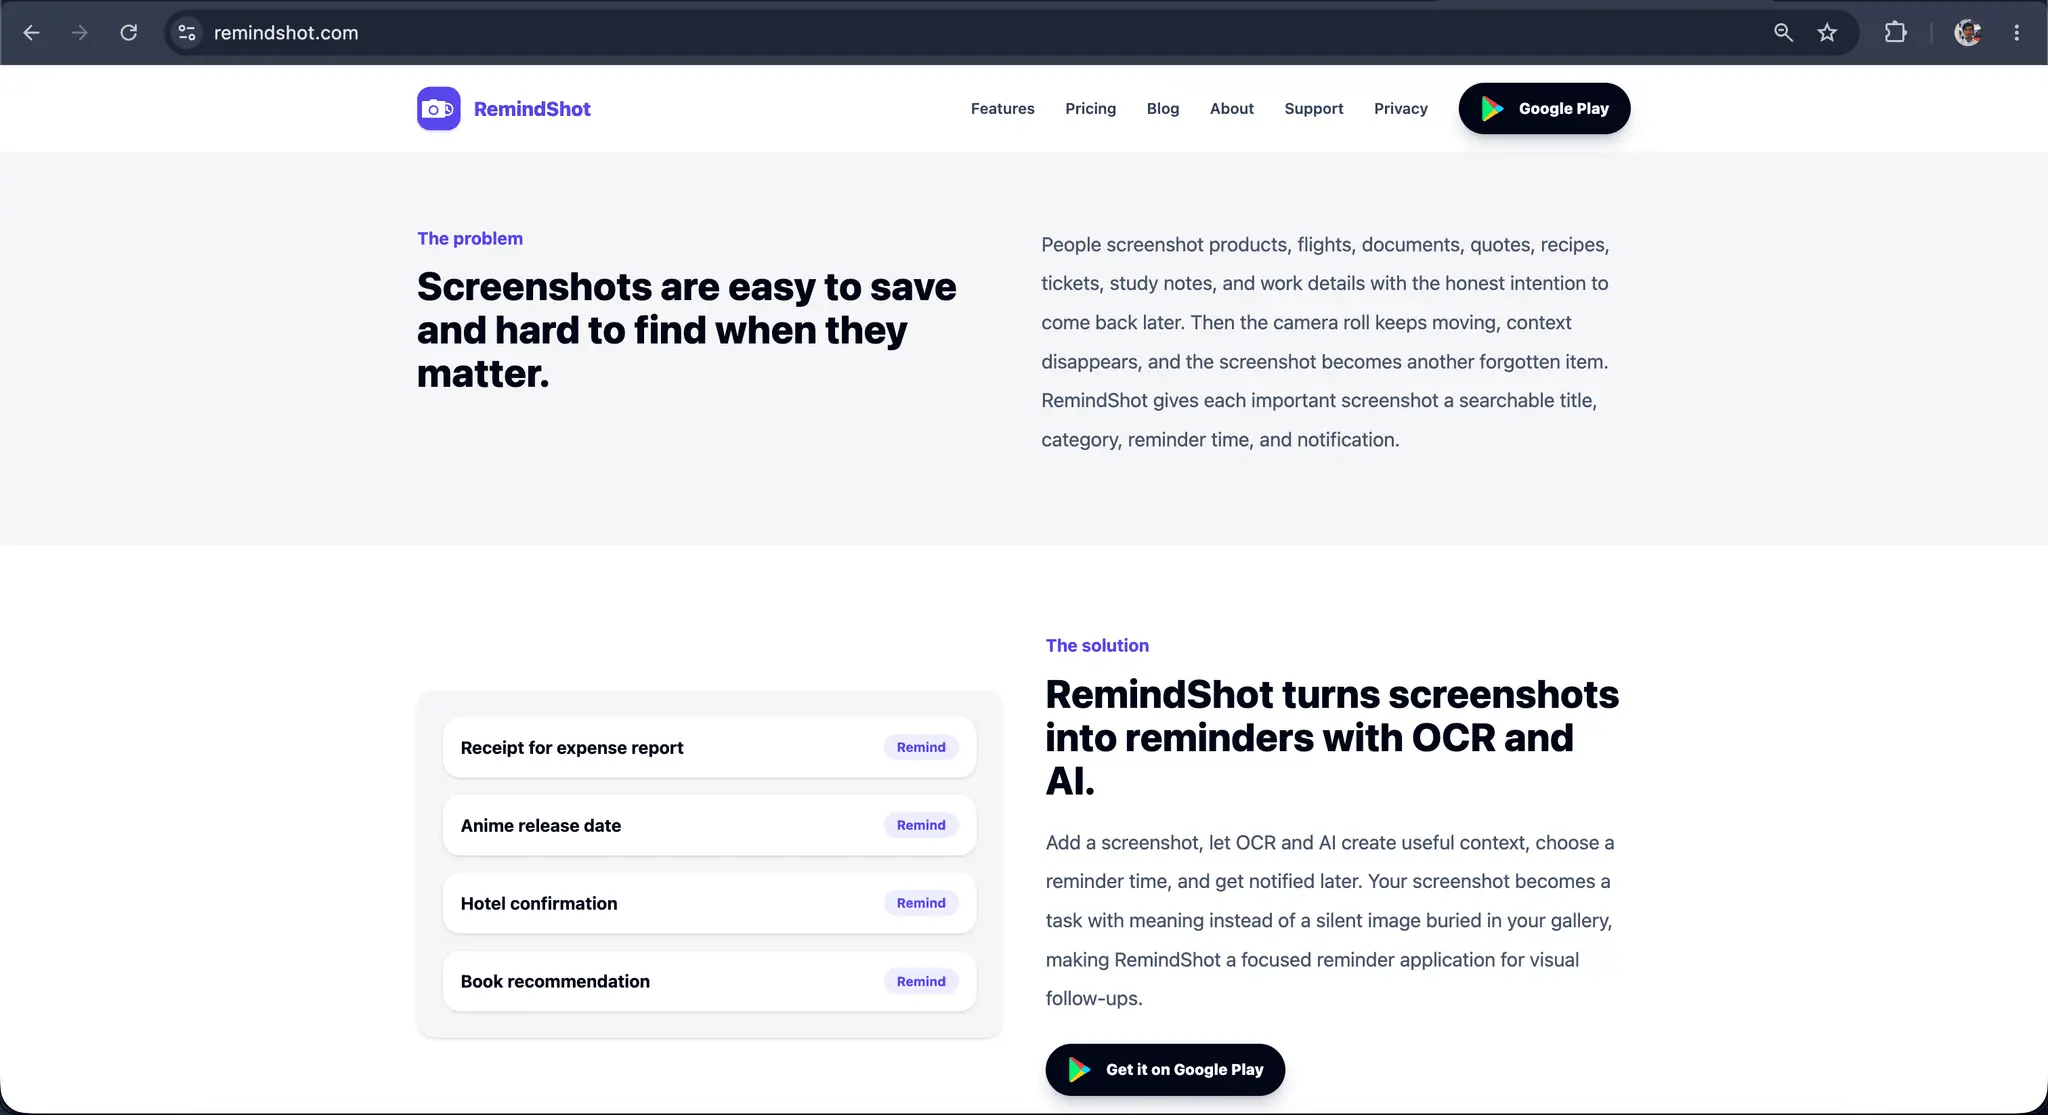2048x1115 pixels.
Task: Click heading RemindShot turns screenshots into reminders
Action: point(1332,737)
